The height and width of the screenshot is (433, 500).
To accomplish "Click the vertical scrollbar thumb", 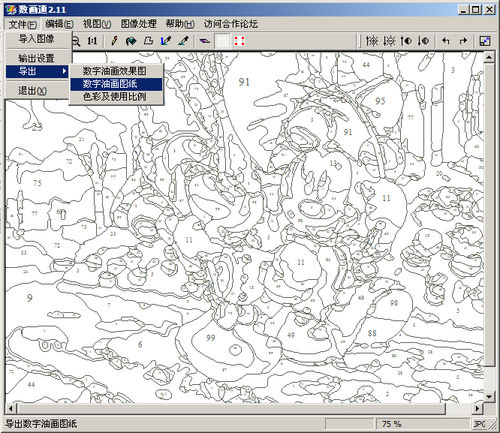I will [489, 214].
